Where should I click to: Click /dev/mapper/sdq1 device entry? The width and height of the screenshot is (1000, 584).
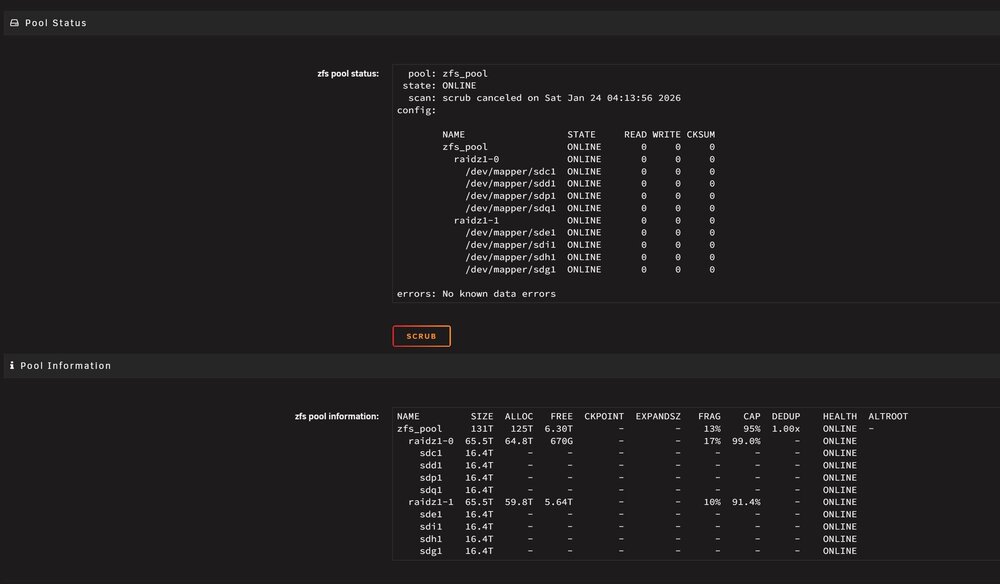(510, 208)
